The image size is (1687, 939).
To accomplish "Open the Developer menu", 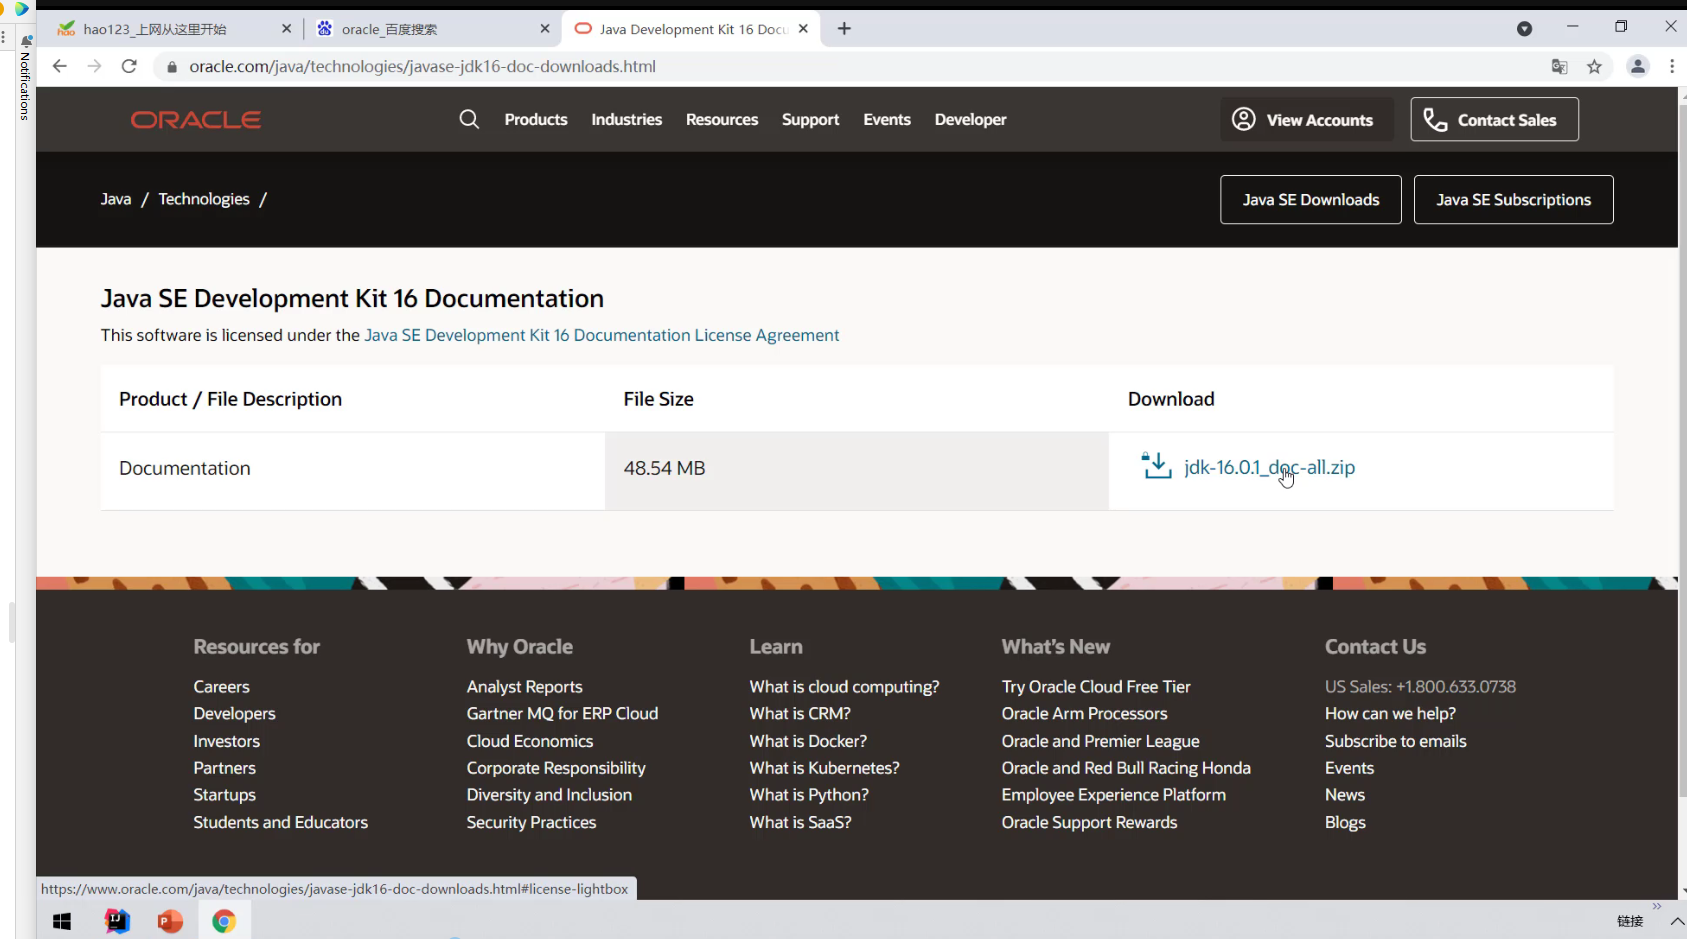I will 971,120.
